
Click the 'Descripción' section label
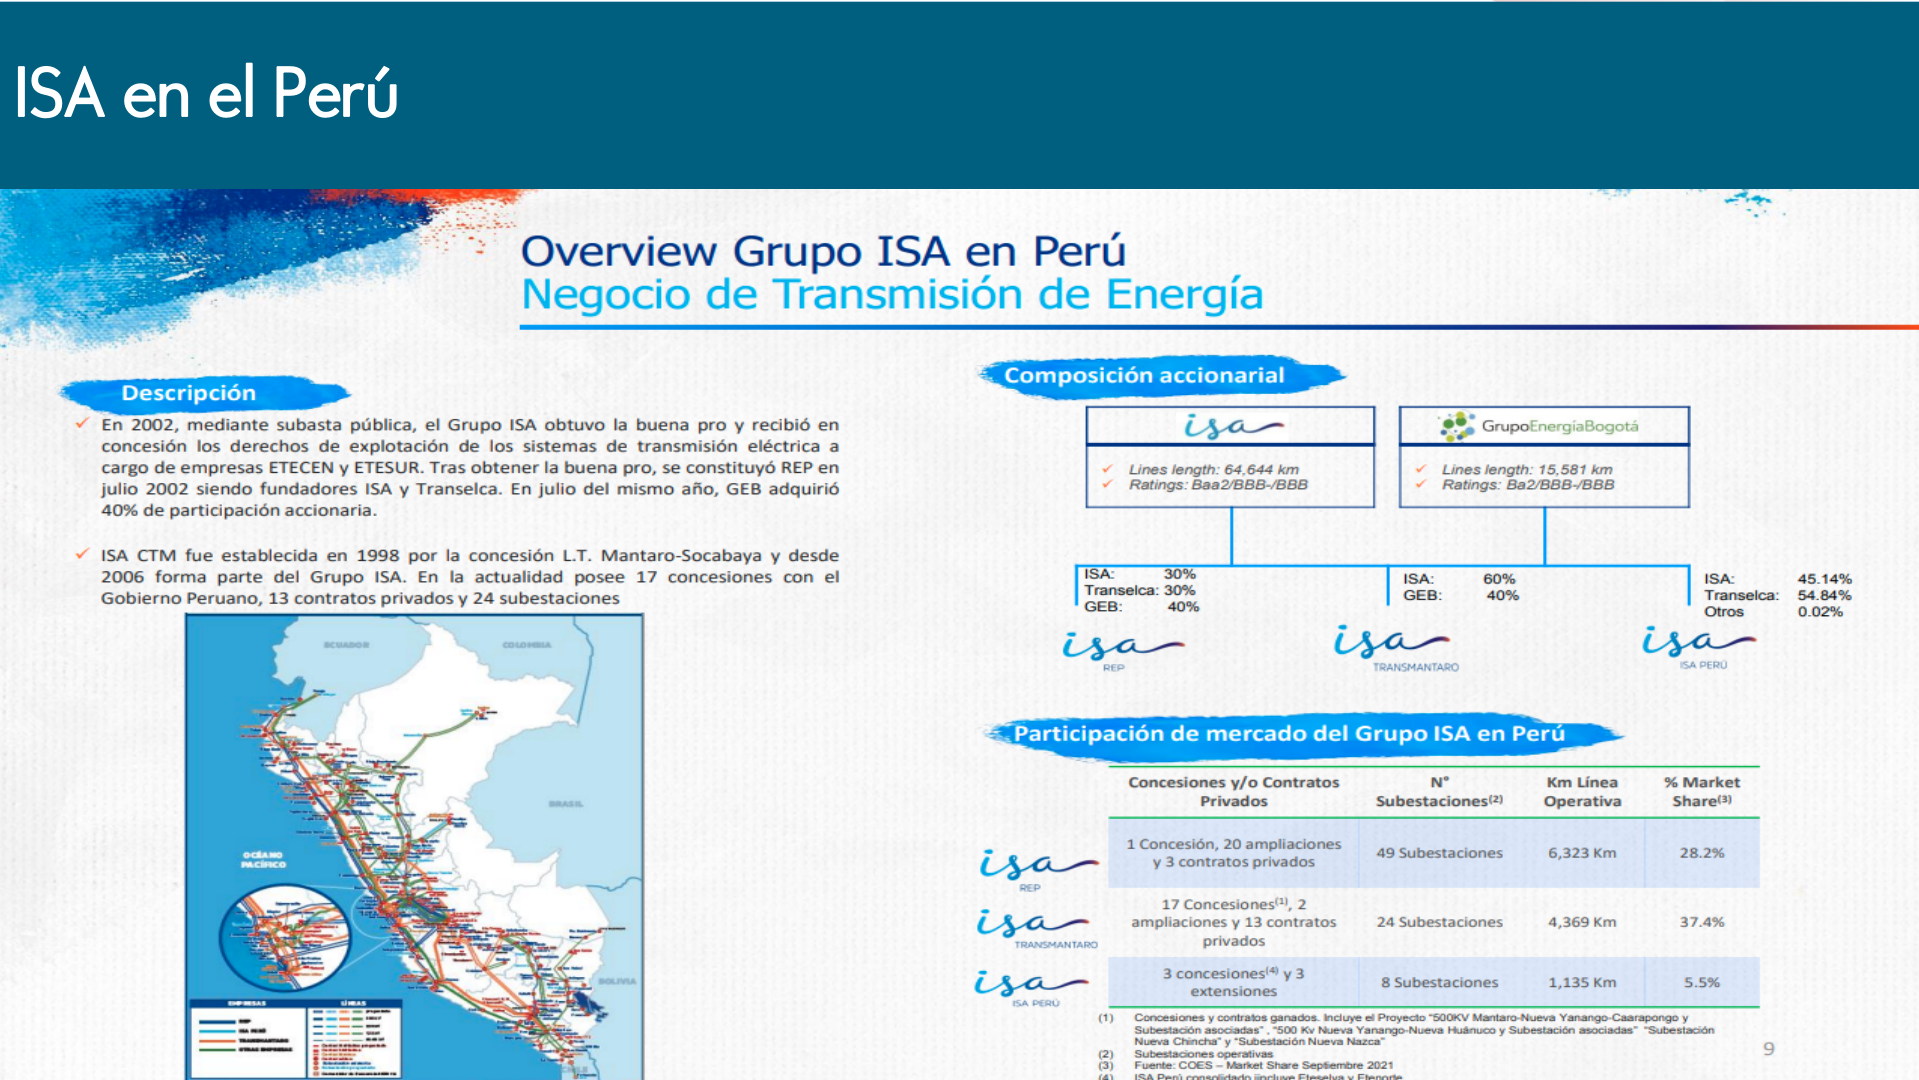pyautogui.click(x=189, y=393)
